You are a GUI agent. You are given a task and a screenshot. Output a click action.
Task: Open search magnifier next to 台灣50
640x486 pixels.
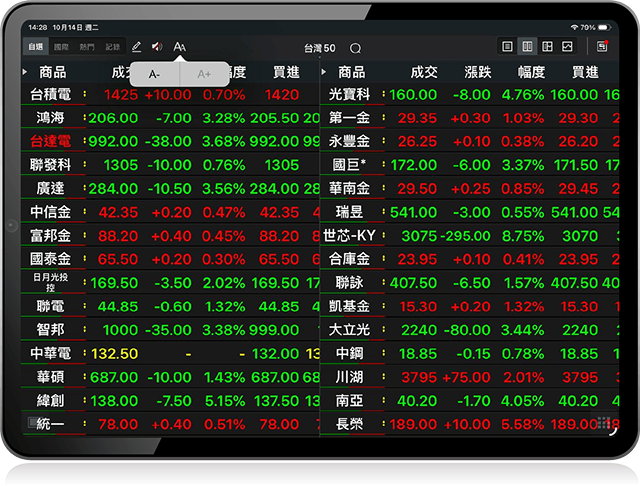[x=356, y=49]
